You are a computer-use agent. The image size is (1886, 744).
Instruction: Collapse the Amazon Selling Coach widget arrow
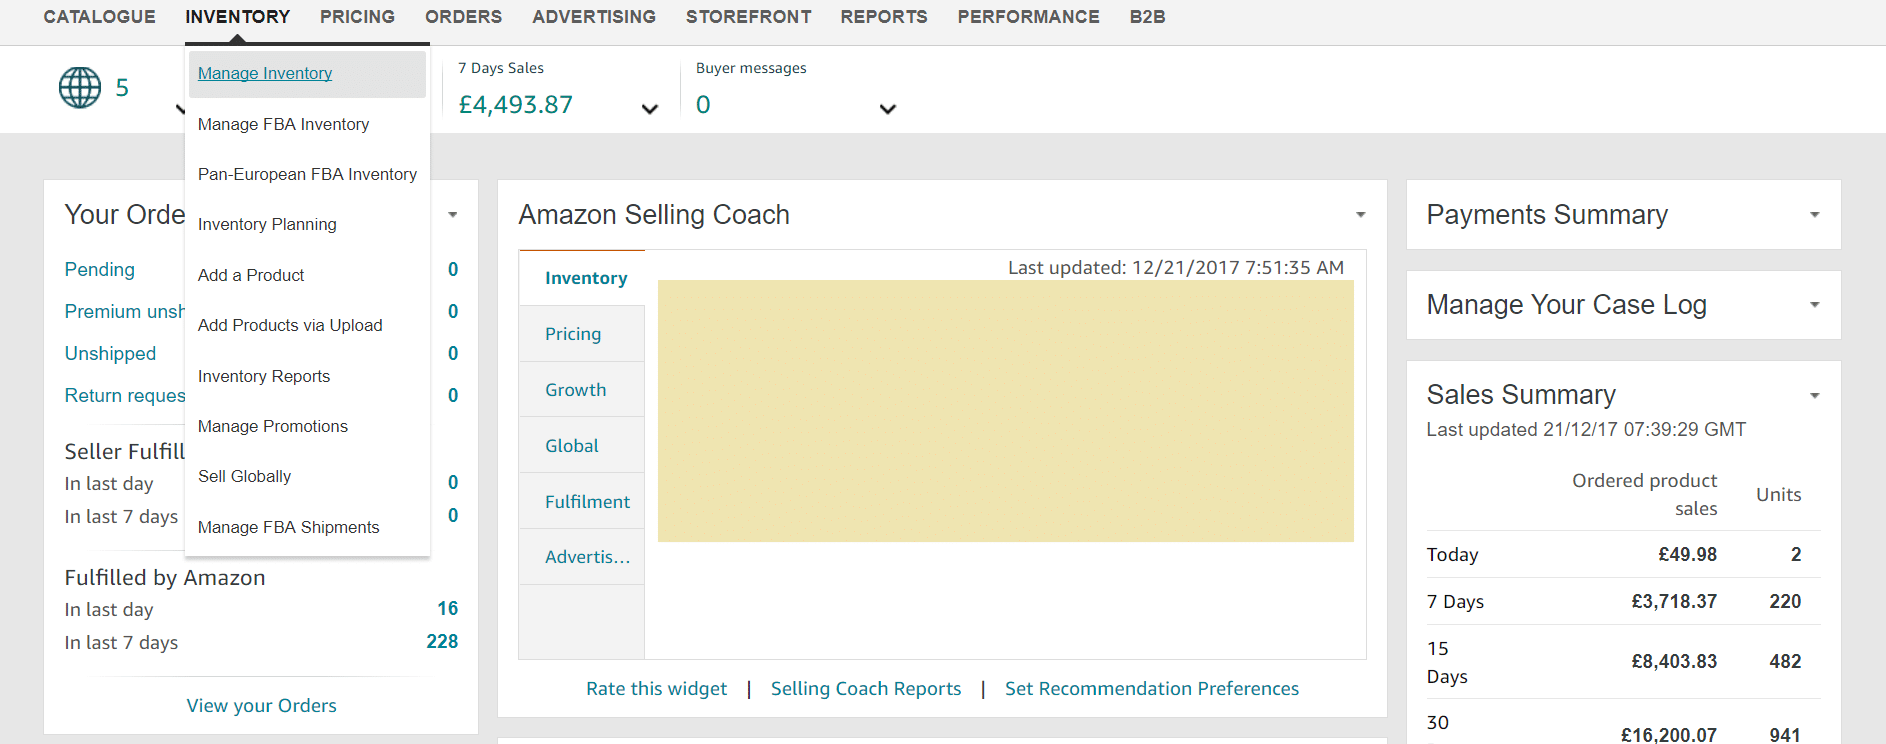coord(1360,215)
